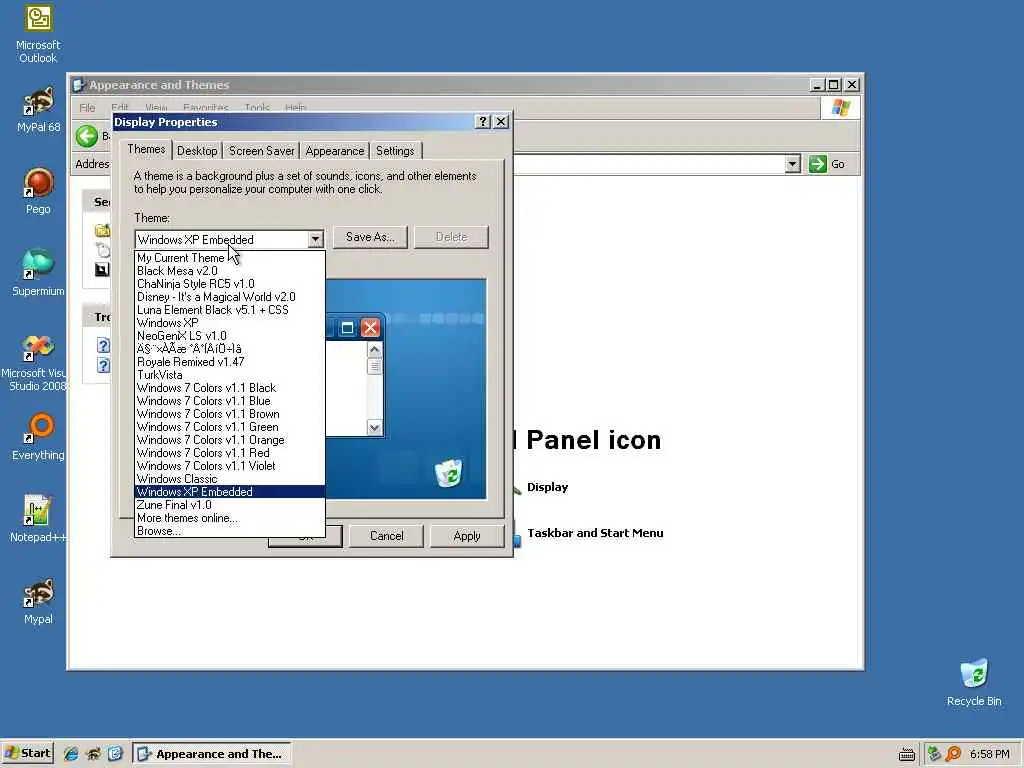The image size is (1024, 768).
Task: Choose Windows 7 Colors v1.1 Green
Action: (x=230, y=427)
